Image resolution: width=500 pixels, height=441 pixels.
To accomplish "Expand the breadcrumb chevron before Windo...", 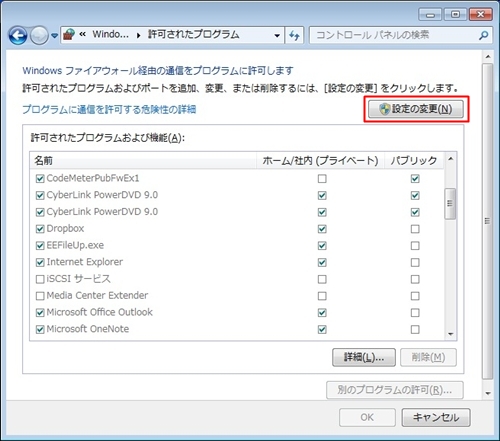I will [x=83, y=34].
